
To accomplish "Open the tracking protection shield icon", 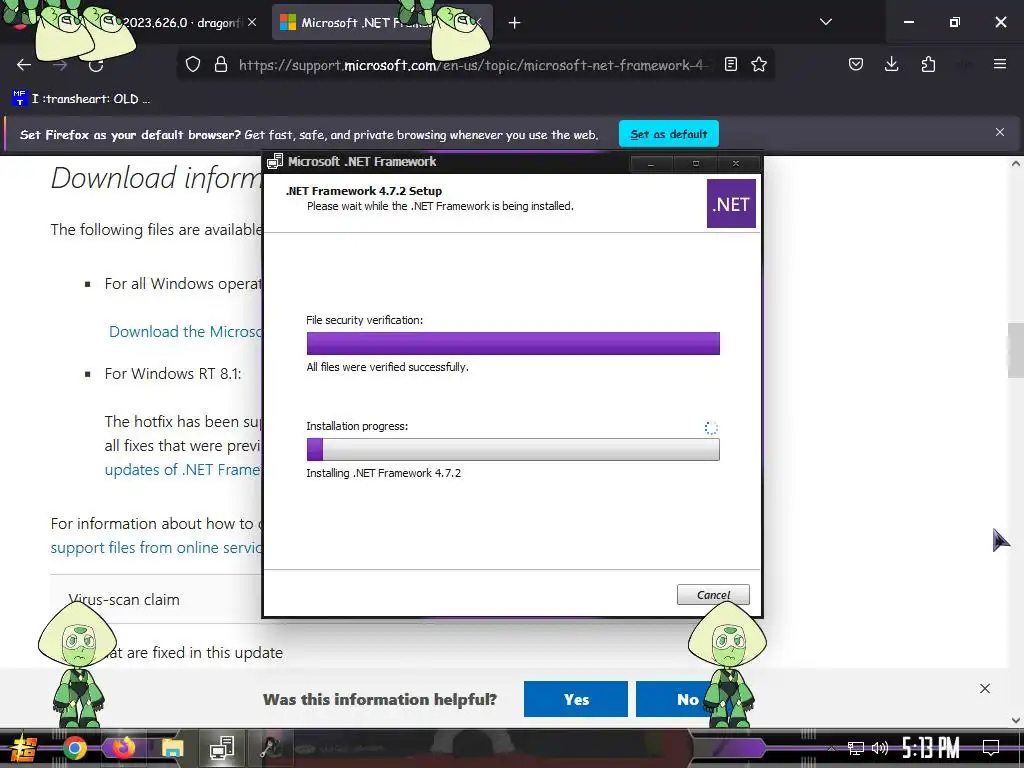I will 193,65.
